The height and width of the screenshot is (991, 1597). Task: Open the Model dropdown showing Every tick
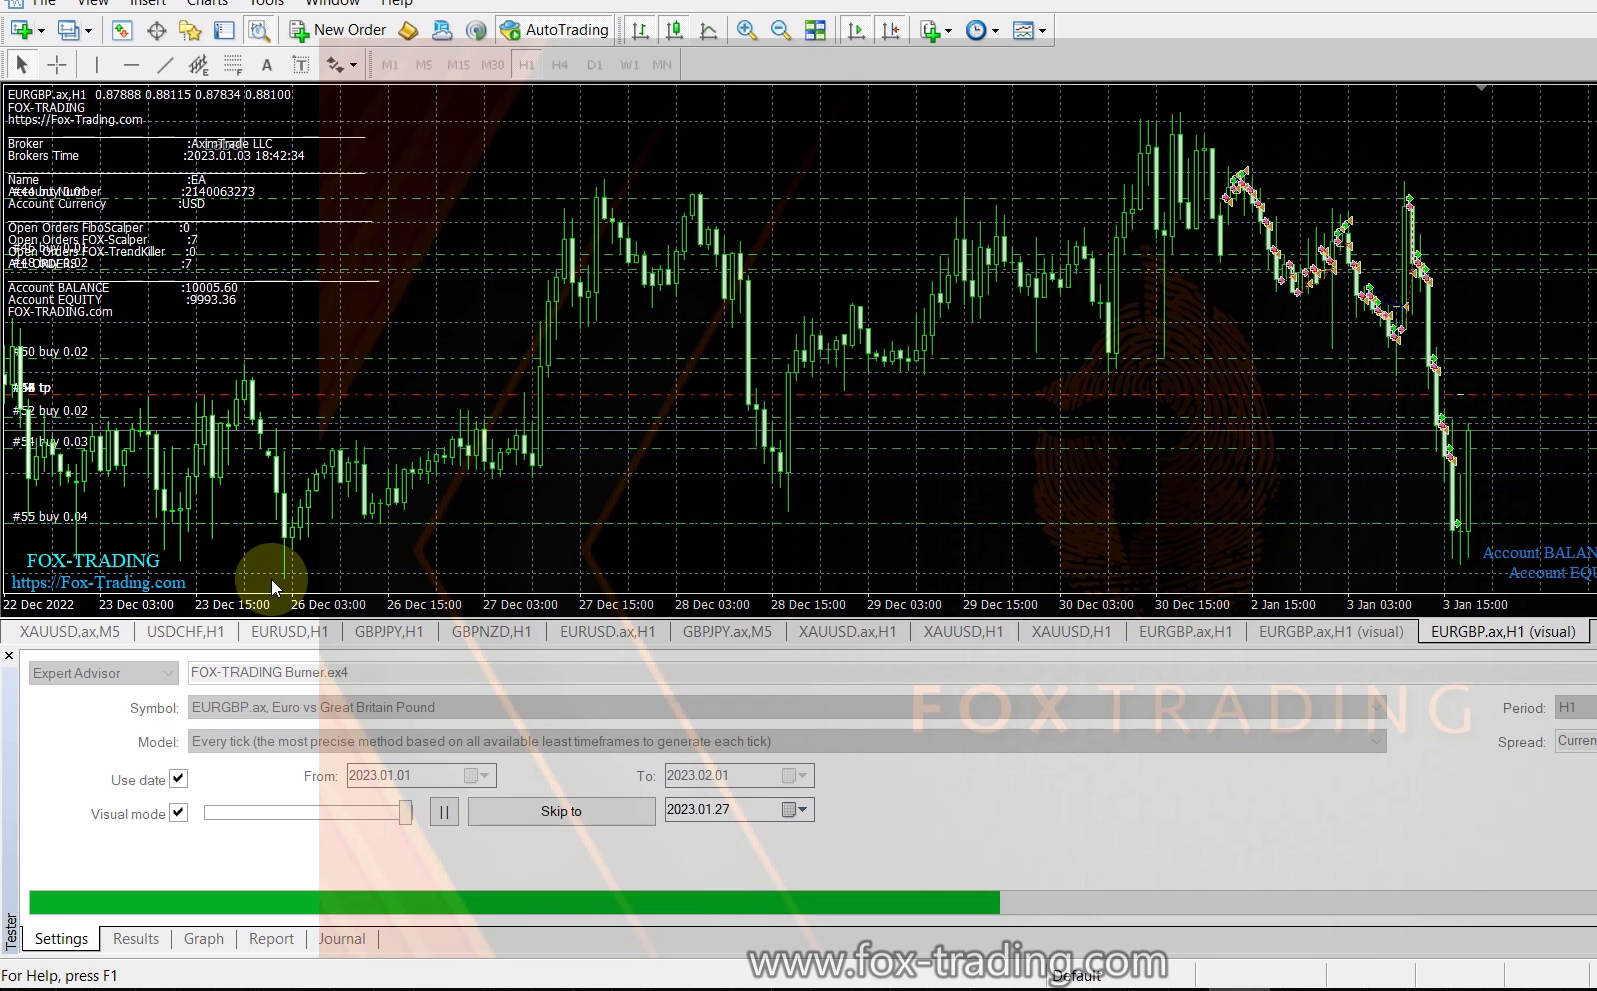tap(787, 741)
